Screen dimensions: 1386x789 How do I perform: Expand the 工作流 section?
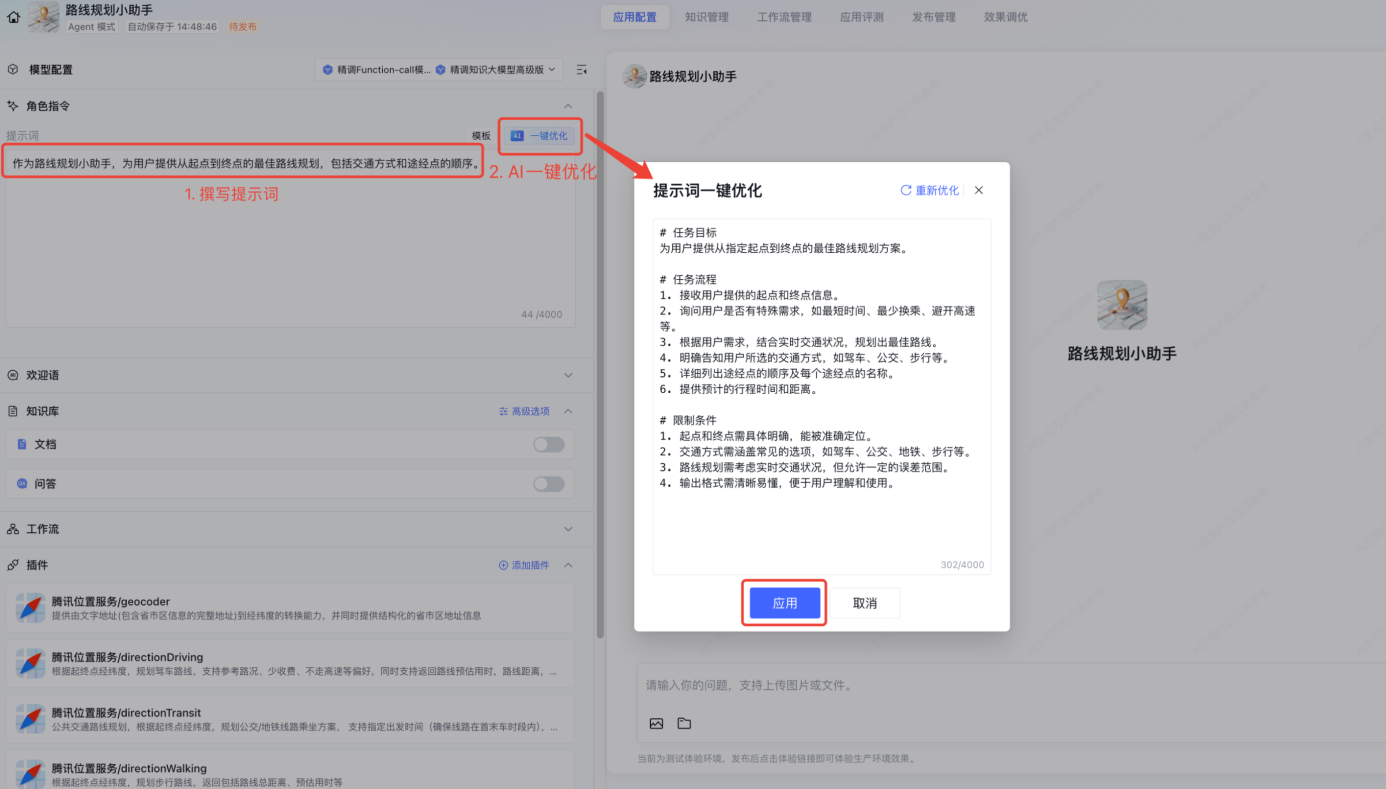pyautogui.click(x=568, y=529)
